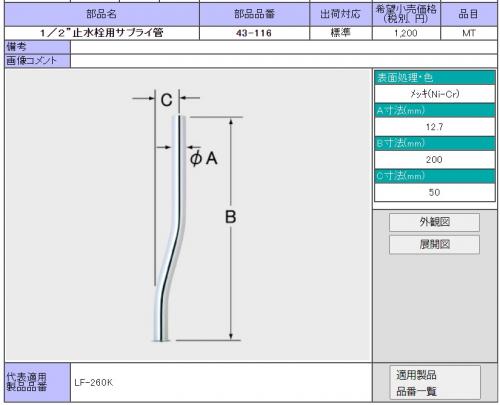
Task: Click the LF-260K product number text
Action: click(x=94, y=382)
